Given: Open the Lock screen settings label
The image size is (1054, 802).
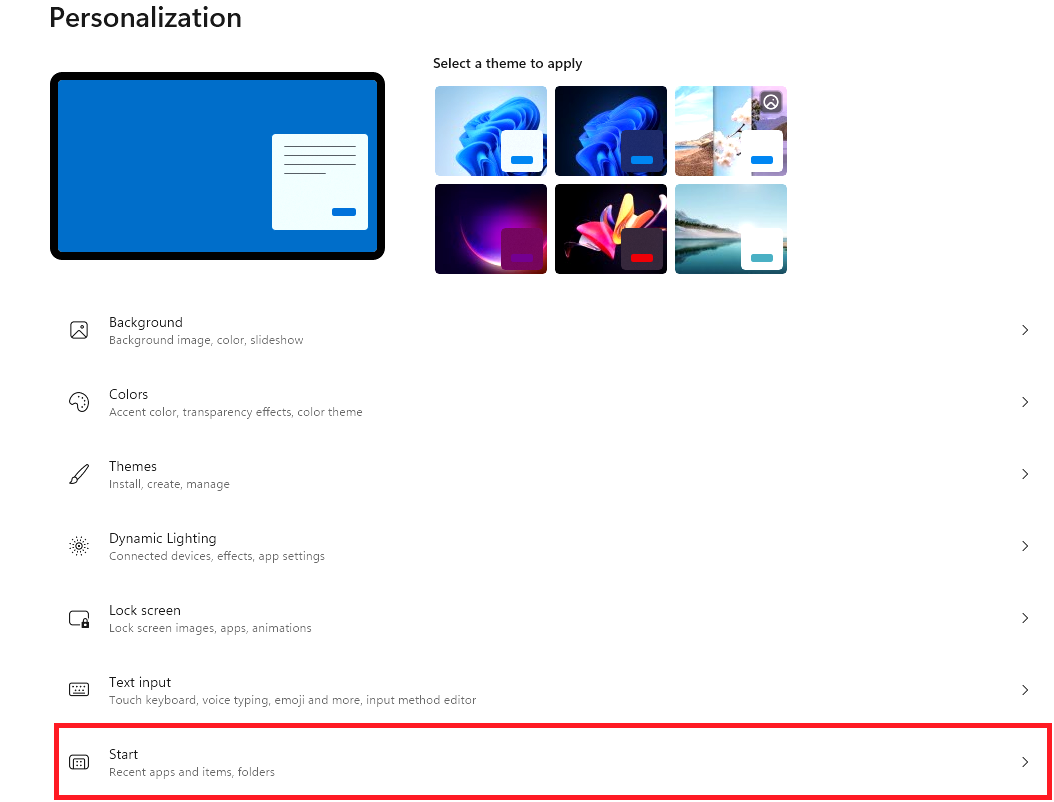Looking at the screenshot, I should [x=145, y=611].
